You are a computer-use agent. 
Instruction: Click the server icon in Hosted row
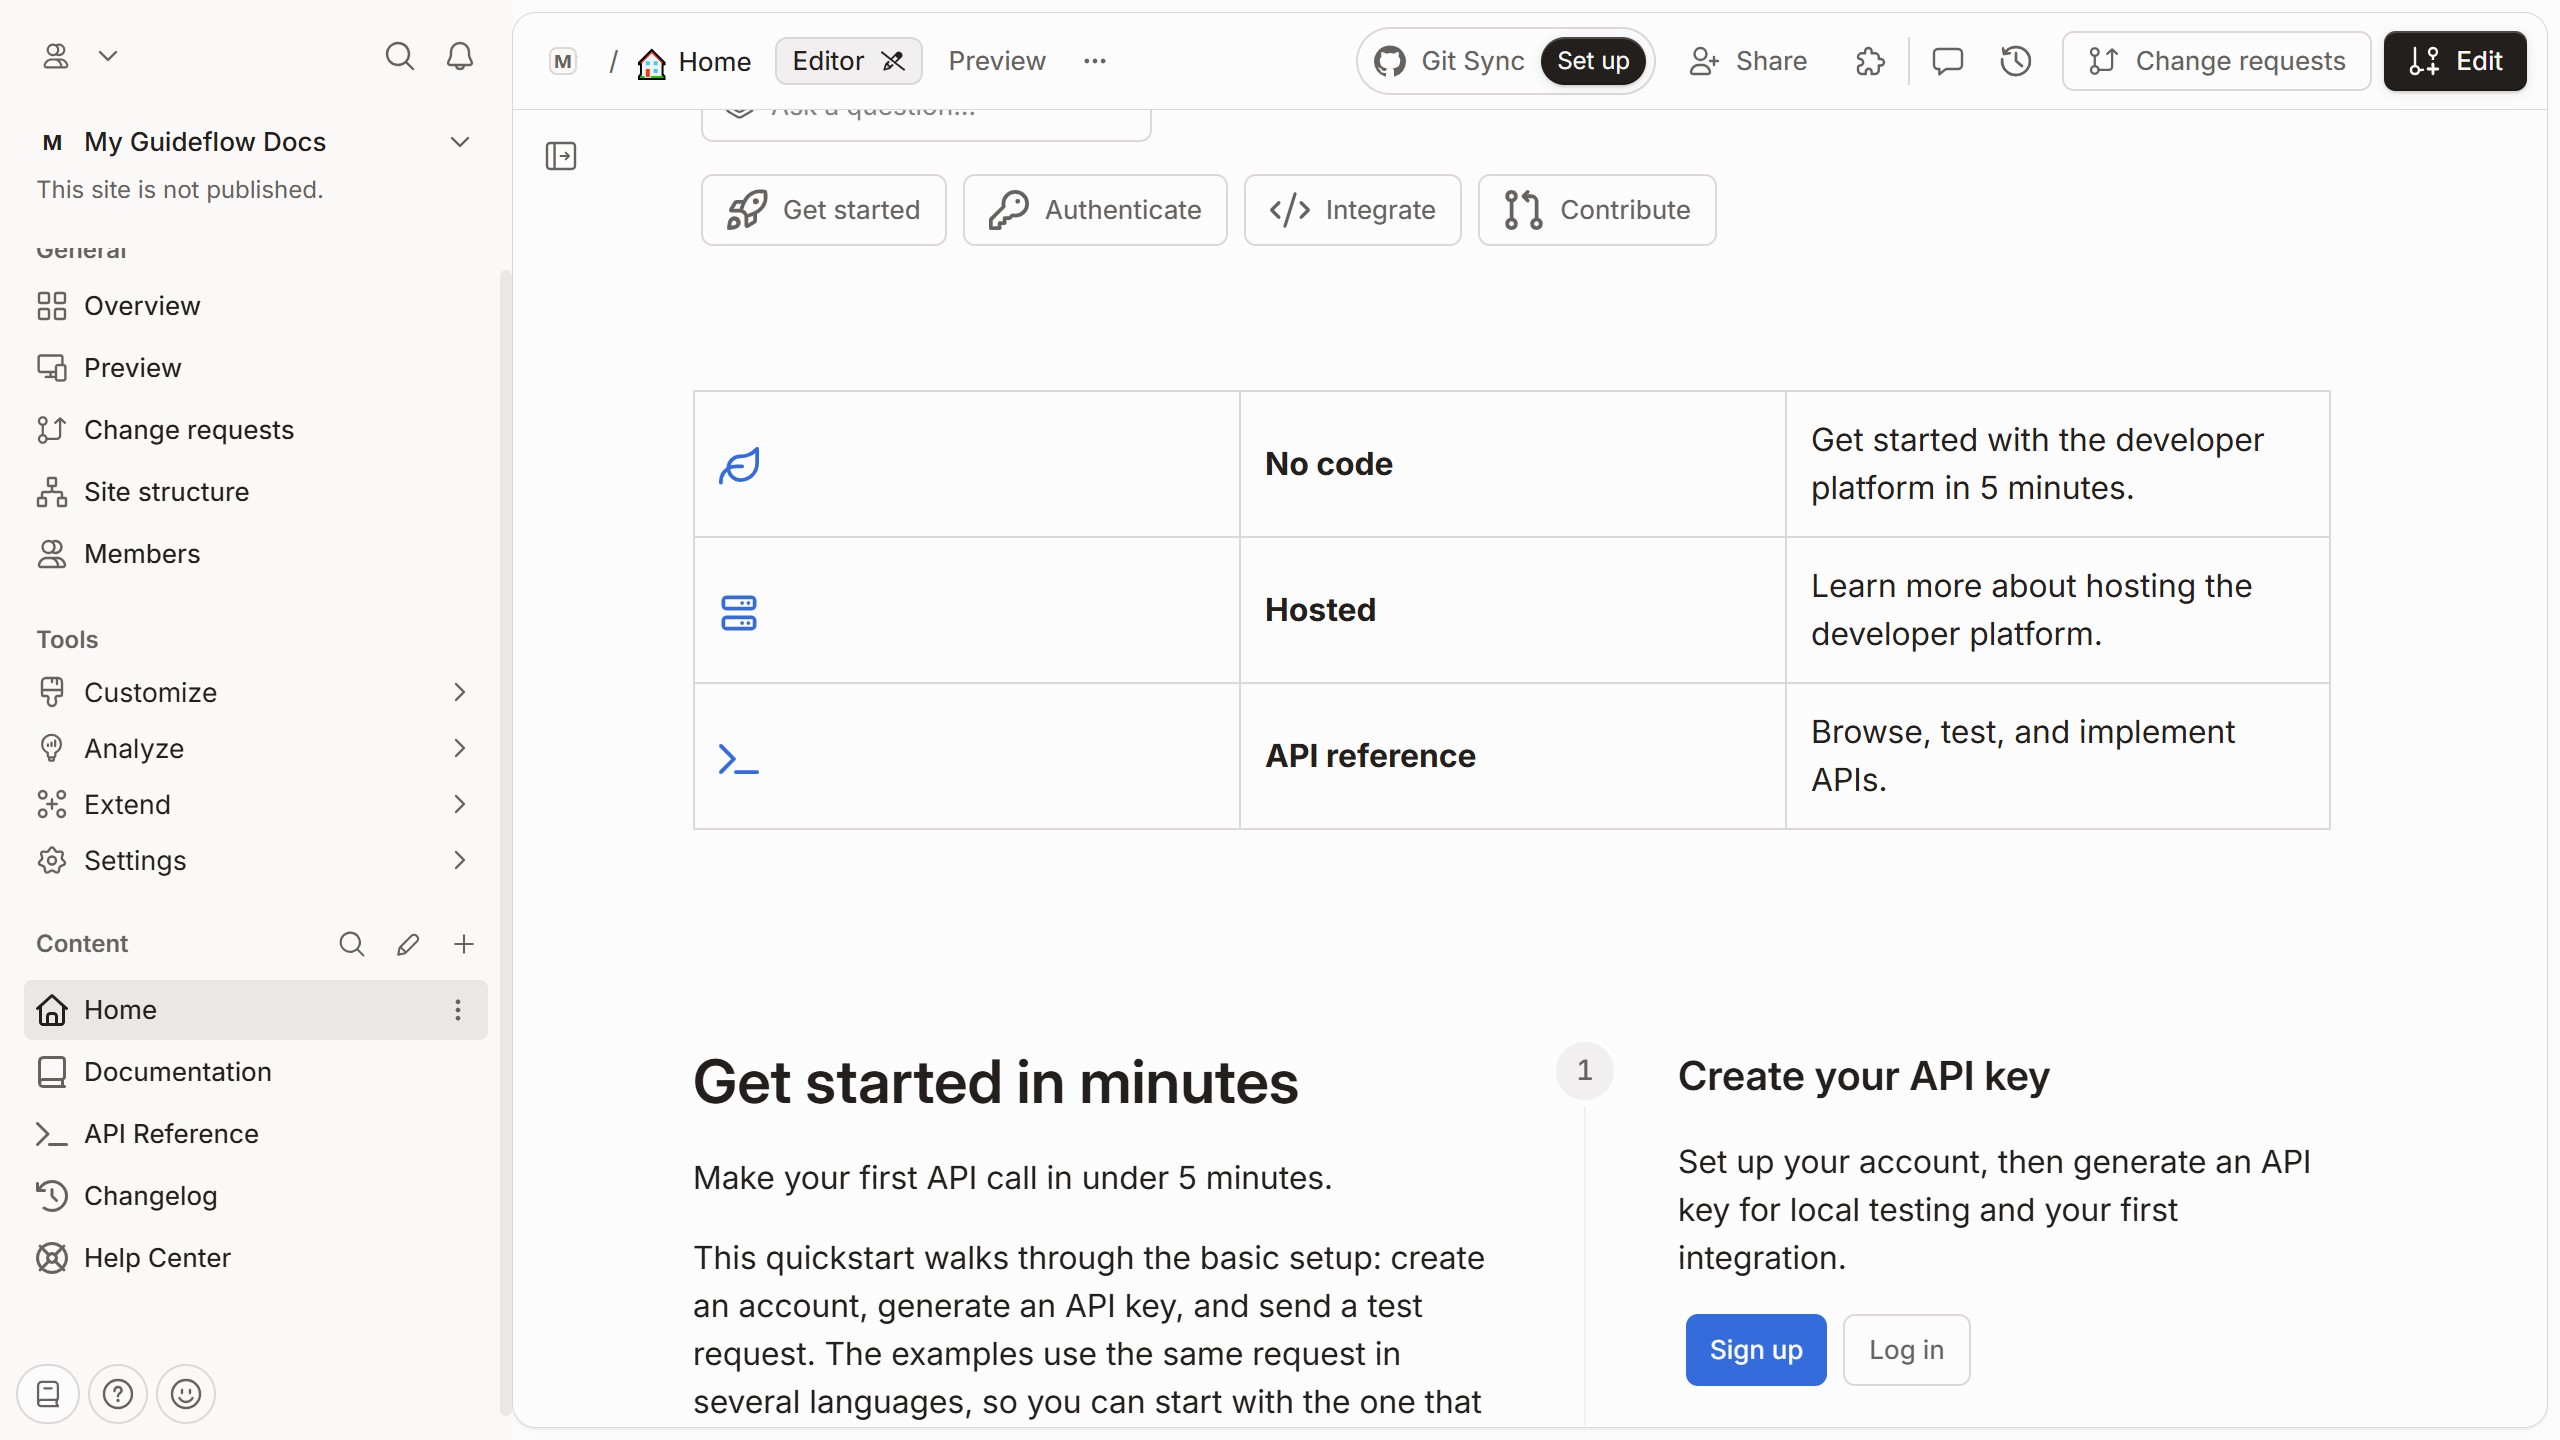pyautogui.click(x=739, y=612)
